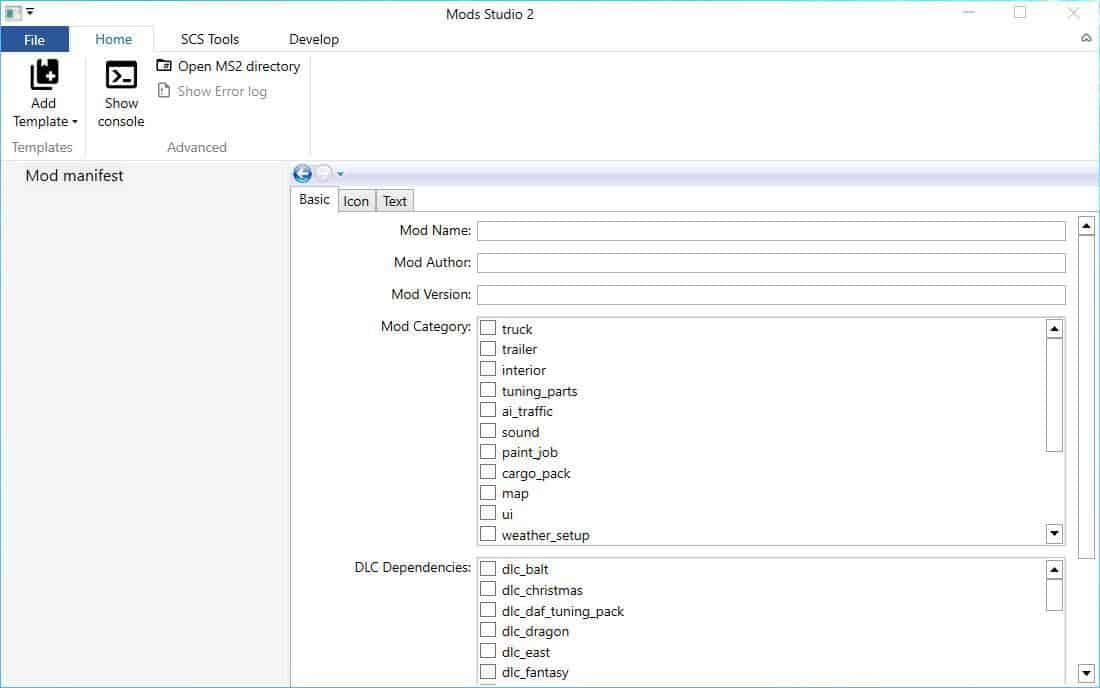Click the forward navigation button
Viewport: 1100px width, 688px height.
(x=322, y=173)
